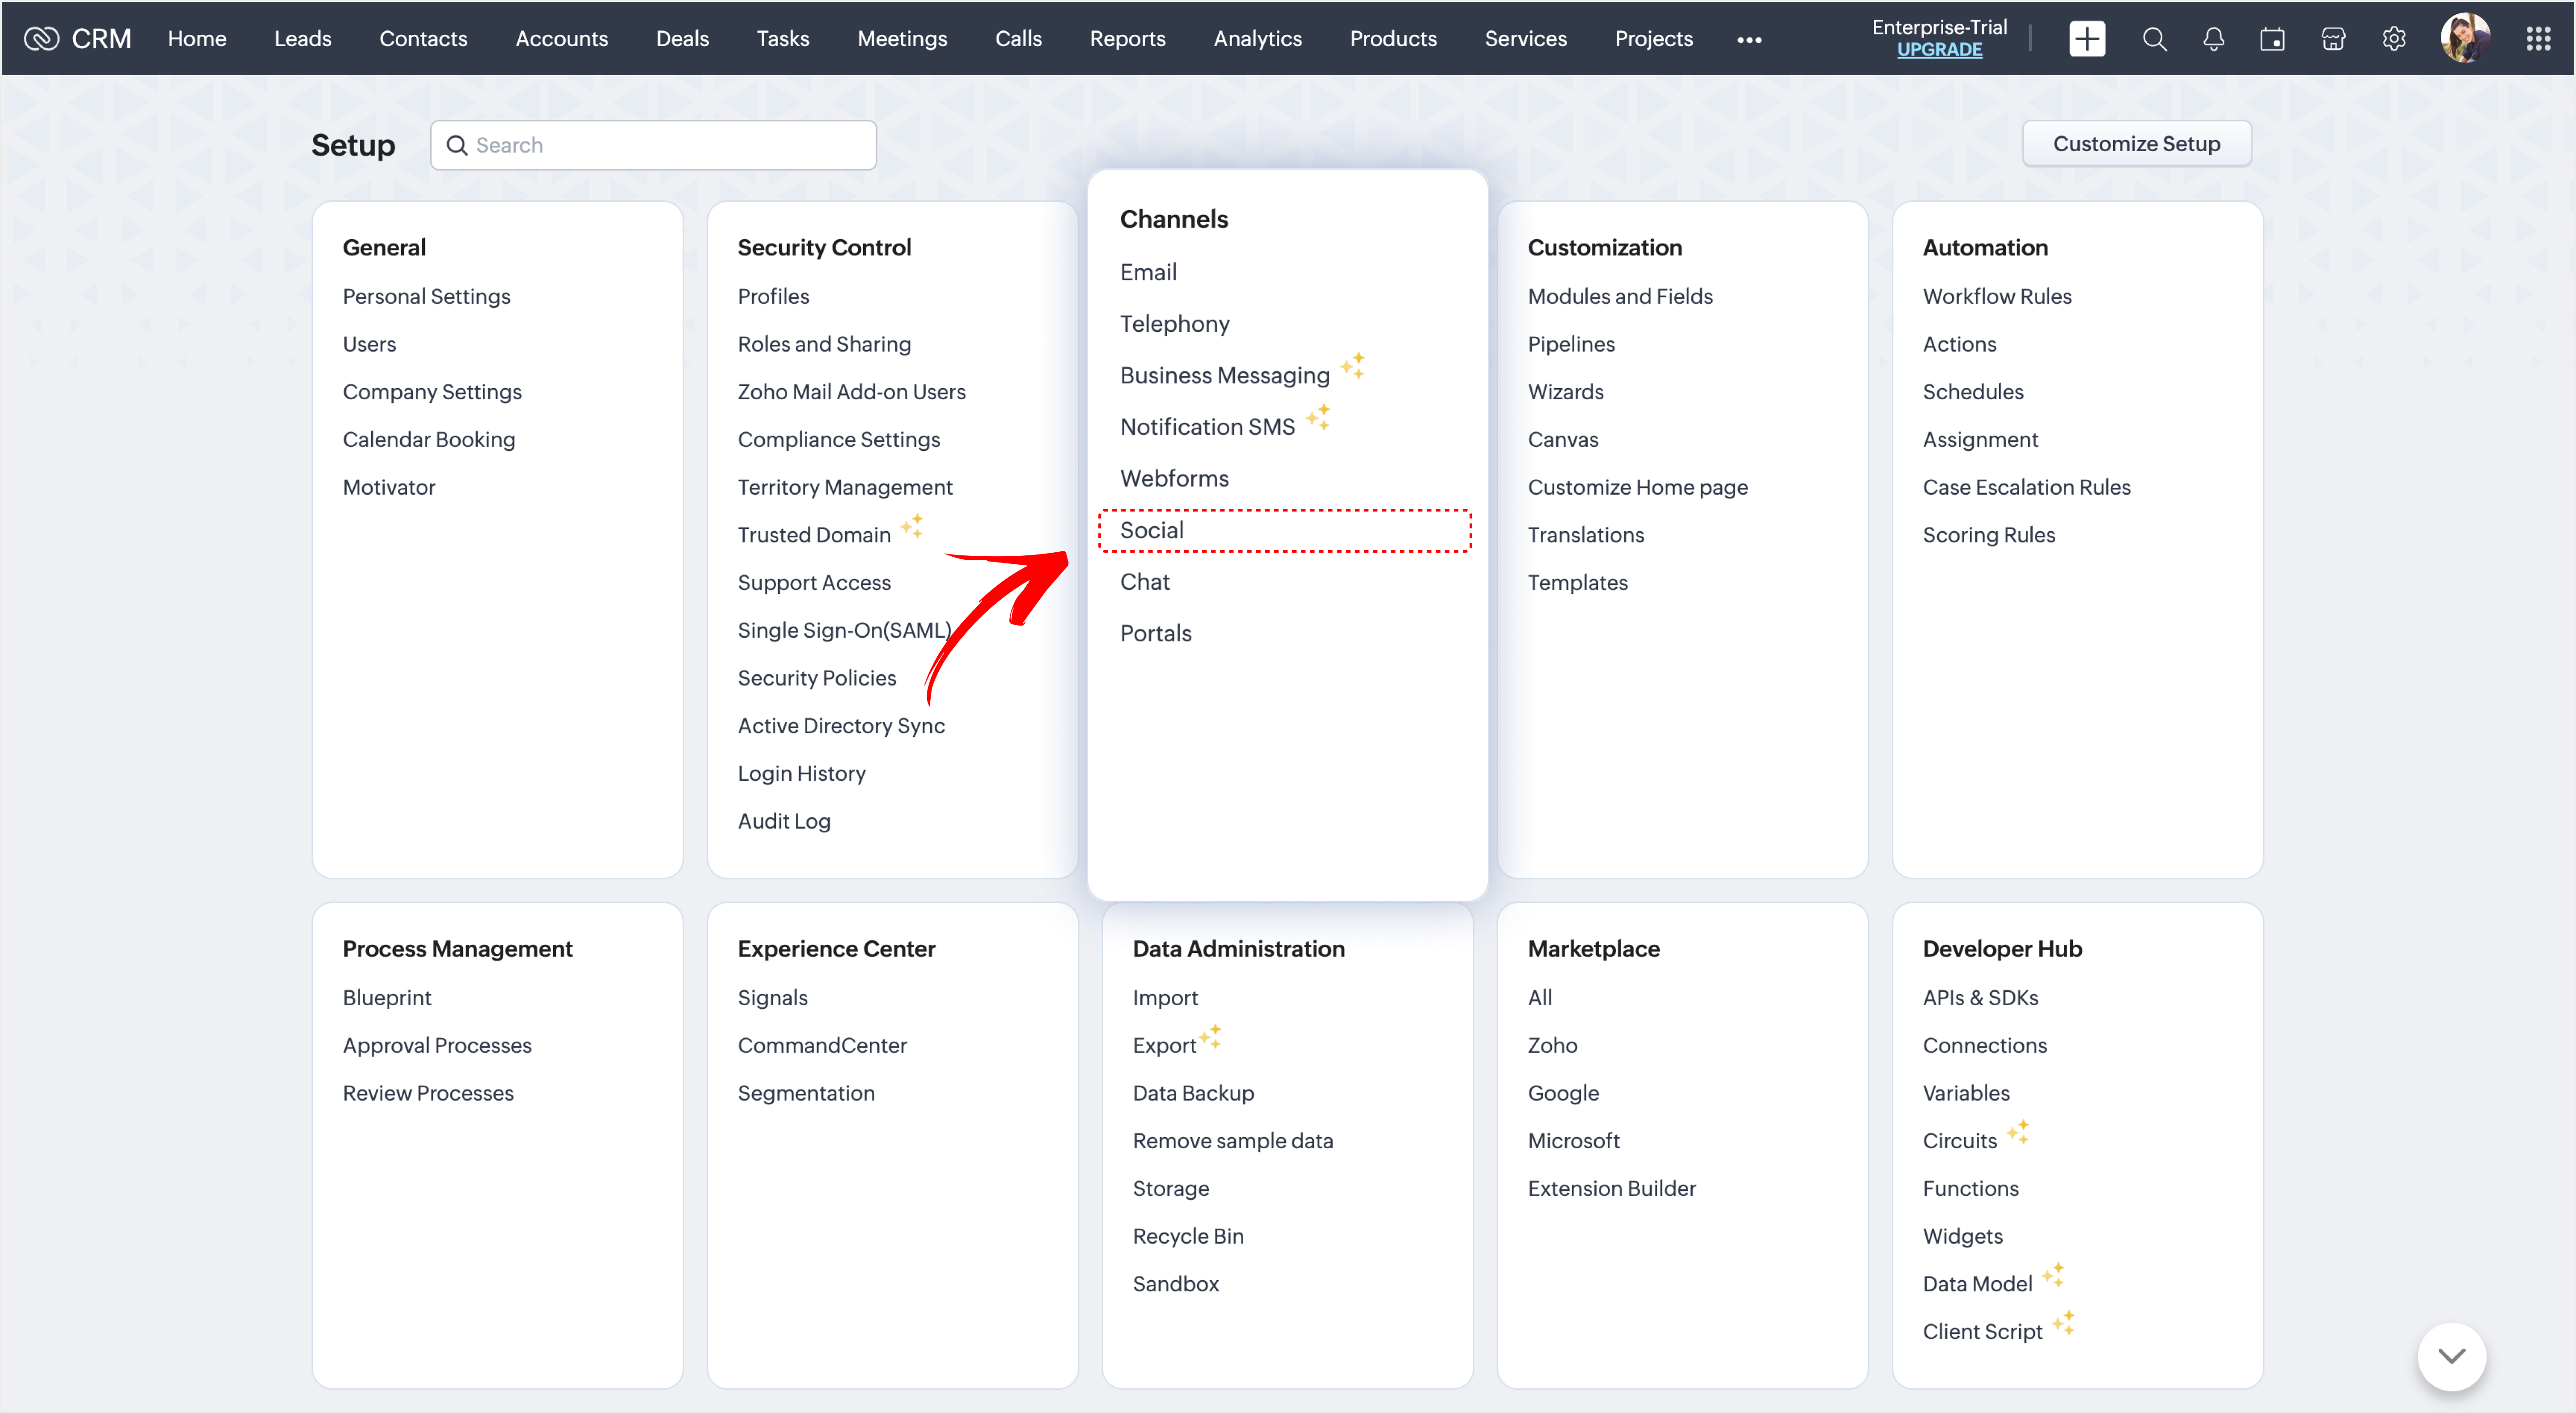
Task: Open Modules and Fields
Action: coord(1620,296)
